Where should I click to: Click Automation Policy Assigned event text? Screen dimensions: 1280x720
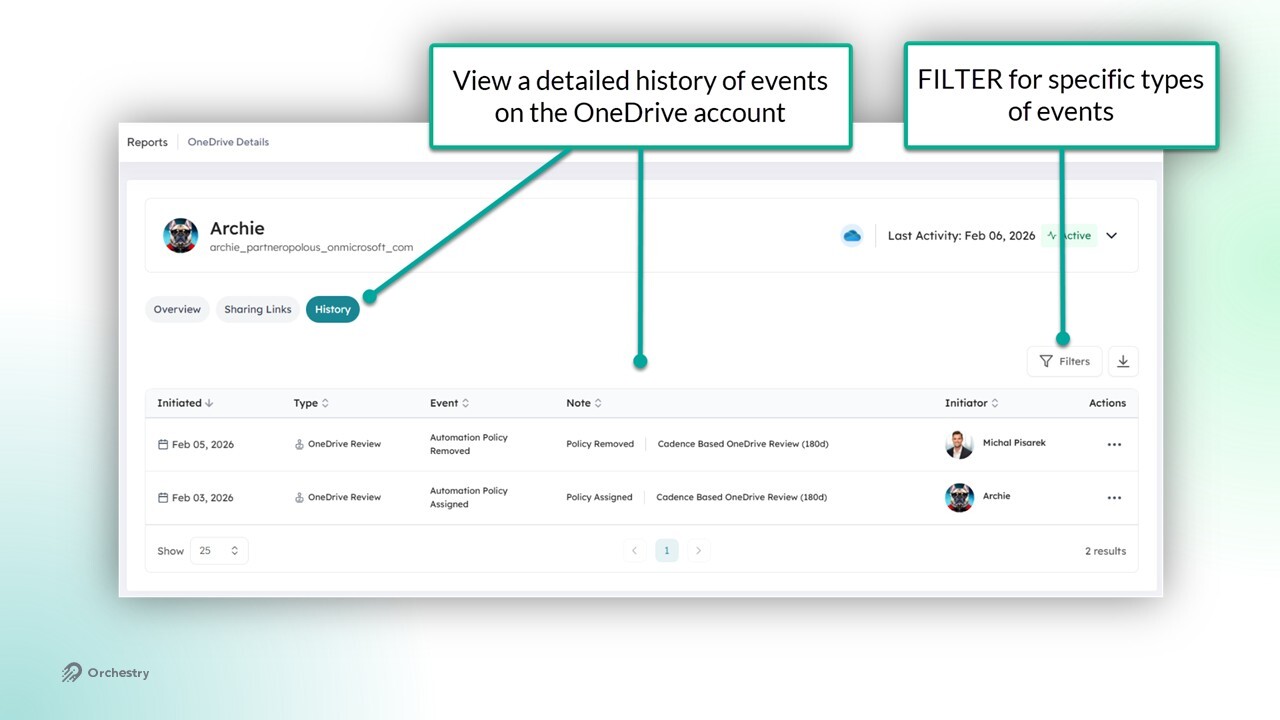tap(469, 497)
